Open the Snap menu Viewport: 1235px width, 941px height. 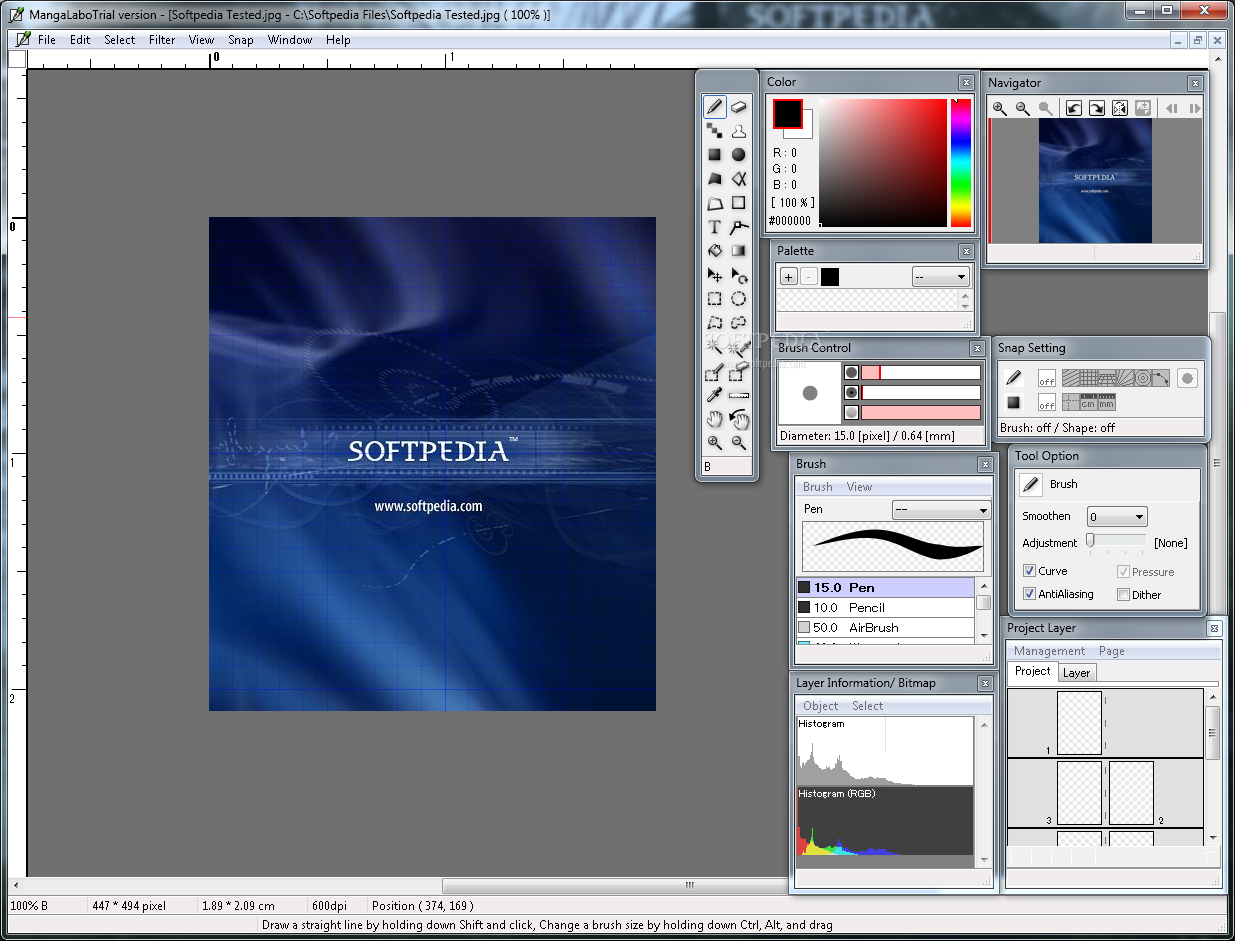pyautogui.click(x=241, y=40)
